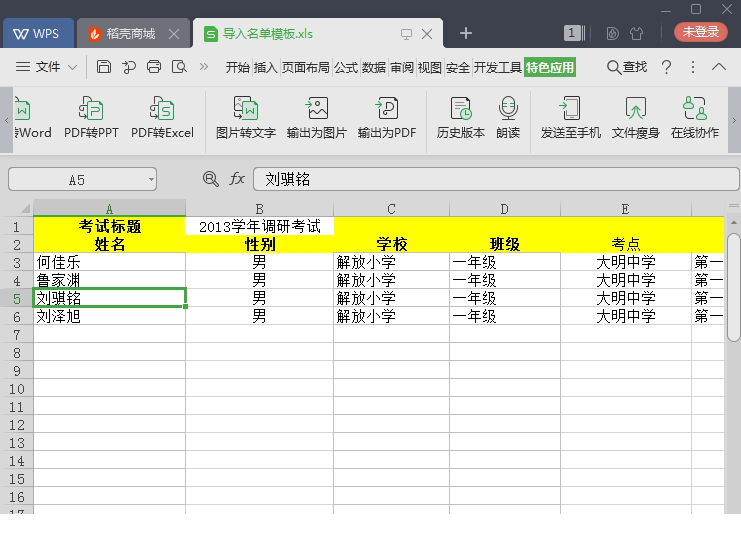Select column B header
The image size is (741, 534).
[259, 208]
